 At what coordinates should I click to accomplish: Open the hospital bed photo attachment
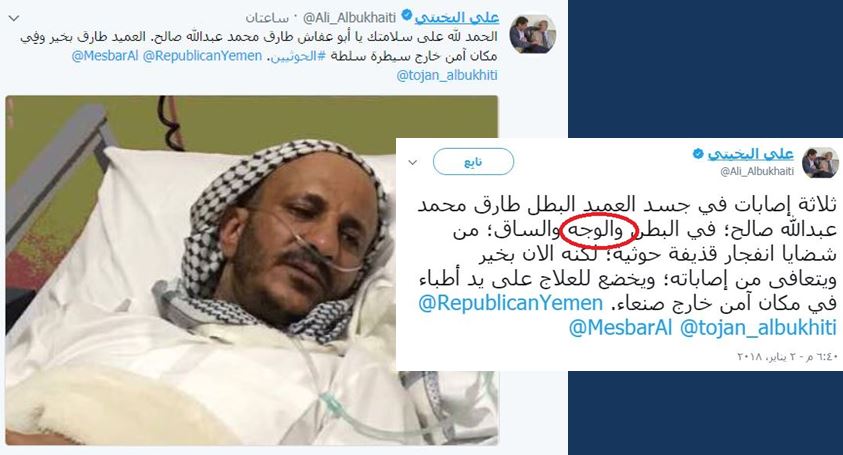252,270
